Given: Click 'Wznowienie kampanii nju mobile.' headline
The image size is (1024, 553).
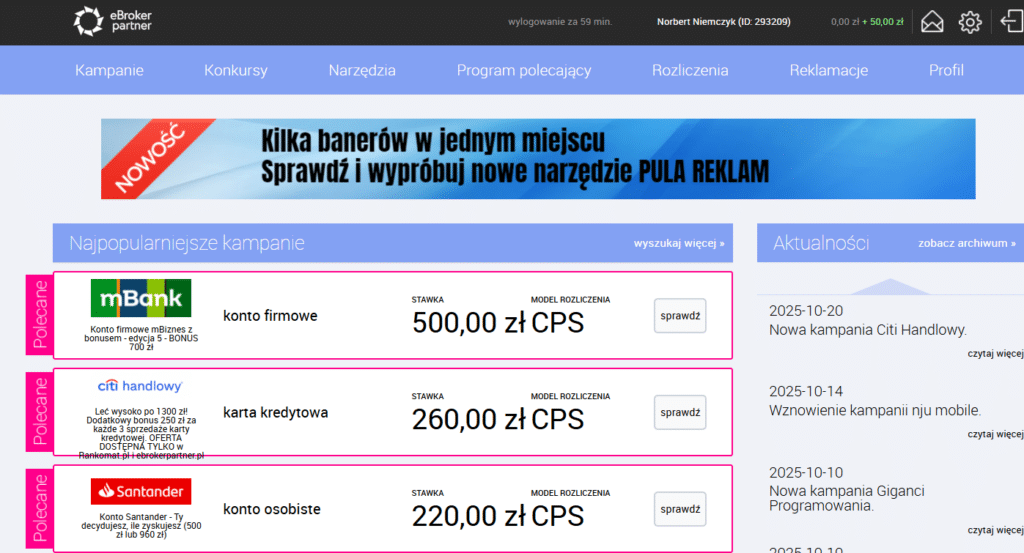Looking at the screenshot, I should pyautogui.click(x=875, y=411).
